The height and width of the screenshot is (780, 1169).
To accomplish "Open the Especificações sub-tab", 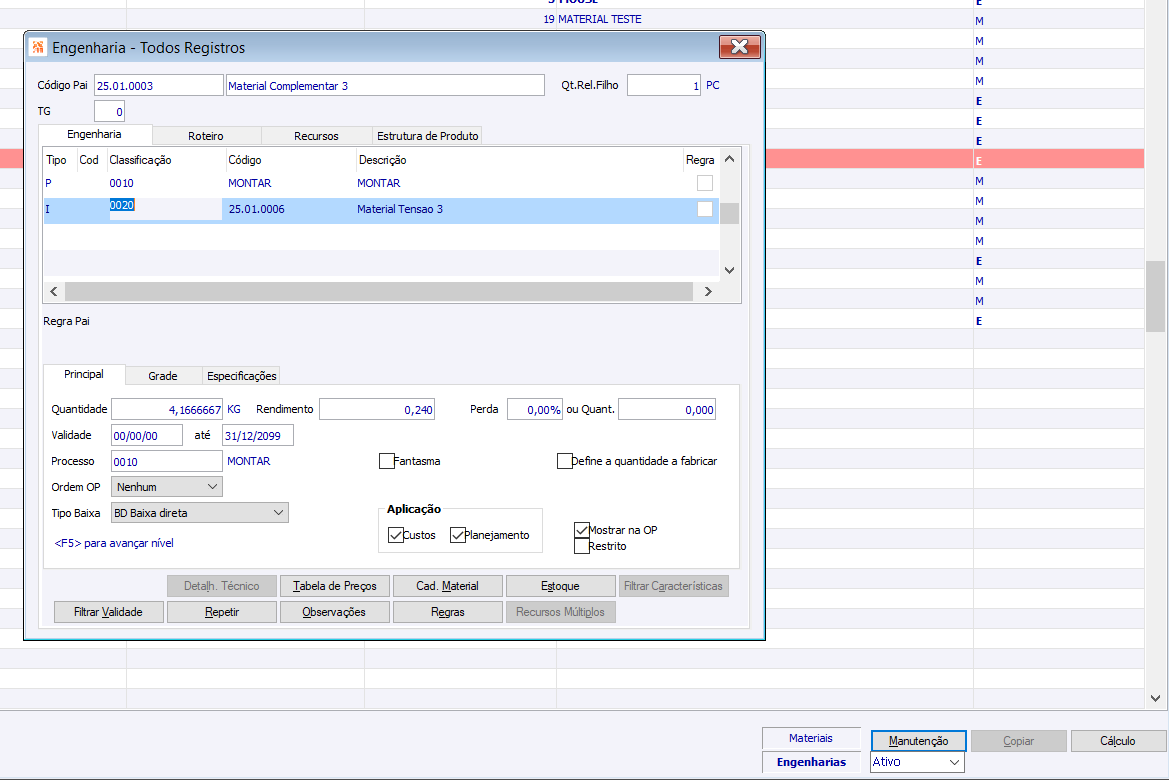I will coord(242,376).
